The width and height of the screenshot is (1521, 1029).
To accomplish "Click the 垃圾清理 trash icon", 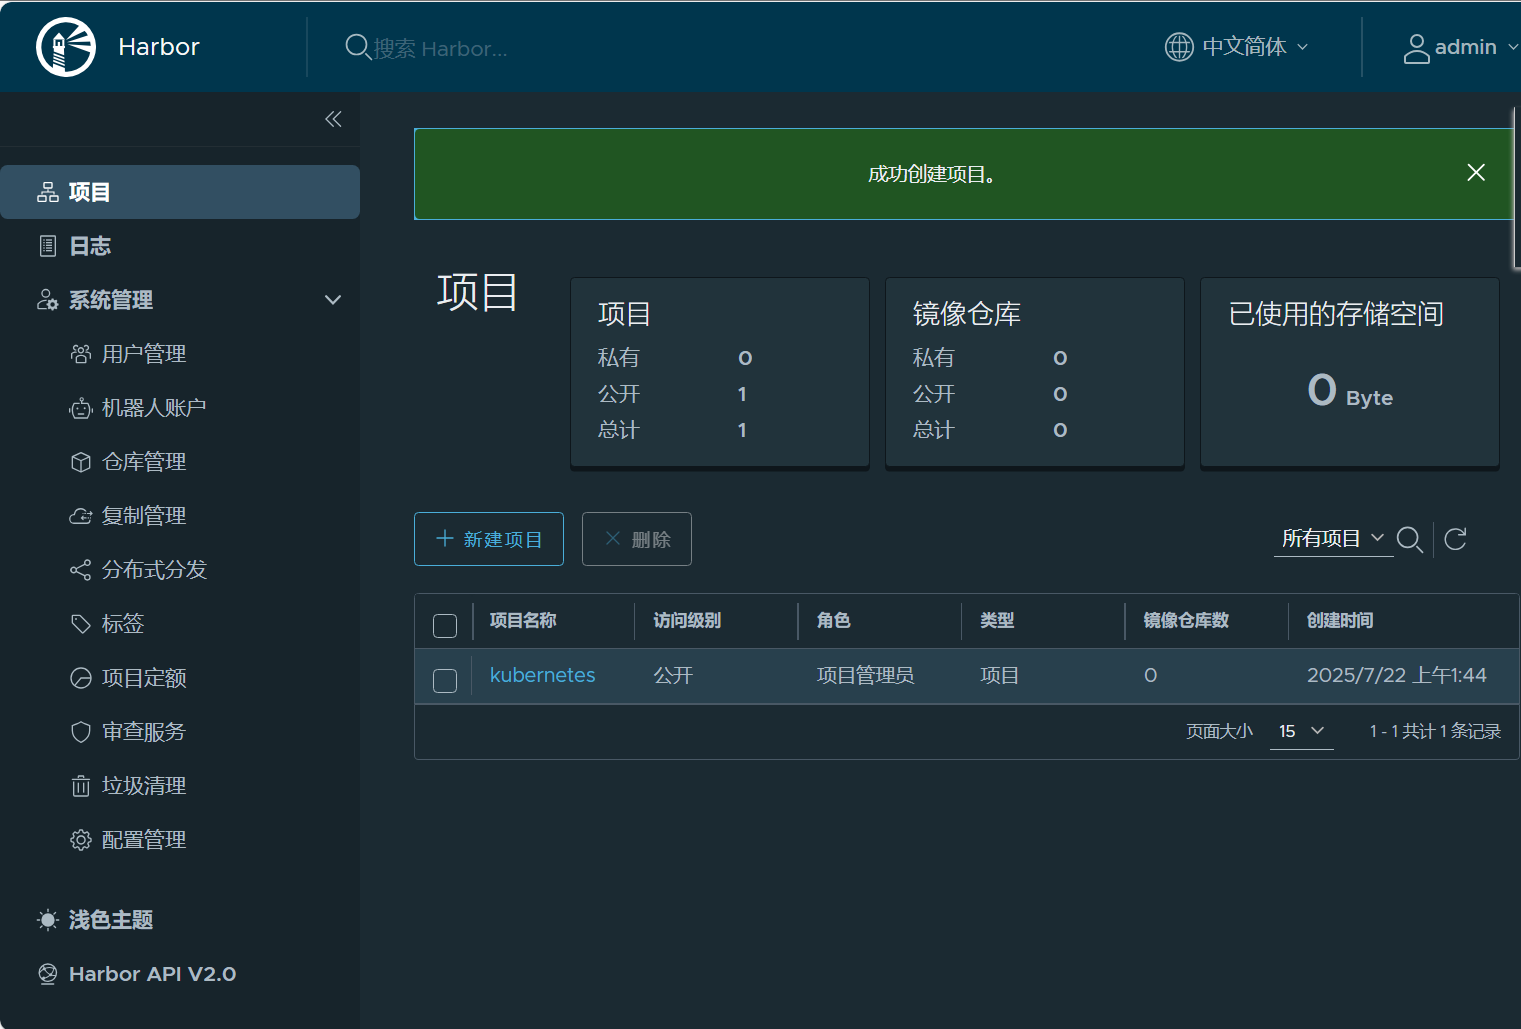I will coord(81,786).
